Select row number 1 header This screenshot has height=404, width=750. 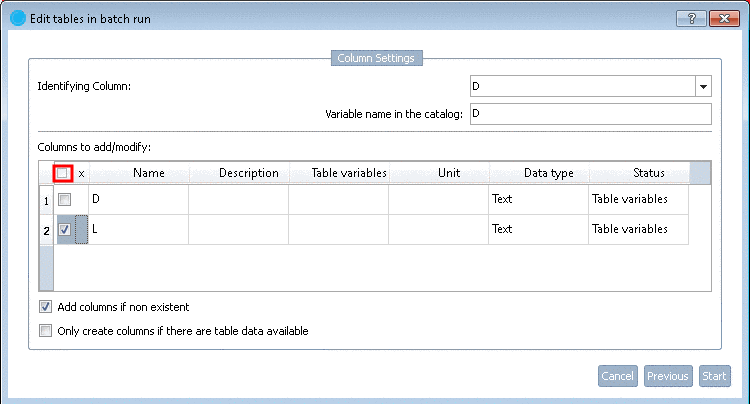tap(46, 200)
